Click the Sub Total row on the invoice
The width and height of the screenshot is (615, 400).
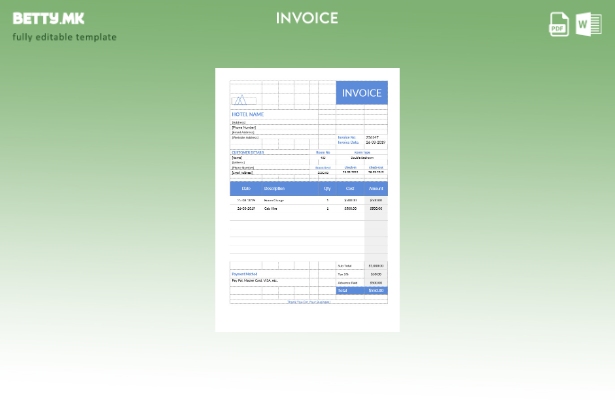(361, 266)
